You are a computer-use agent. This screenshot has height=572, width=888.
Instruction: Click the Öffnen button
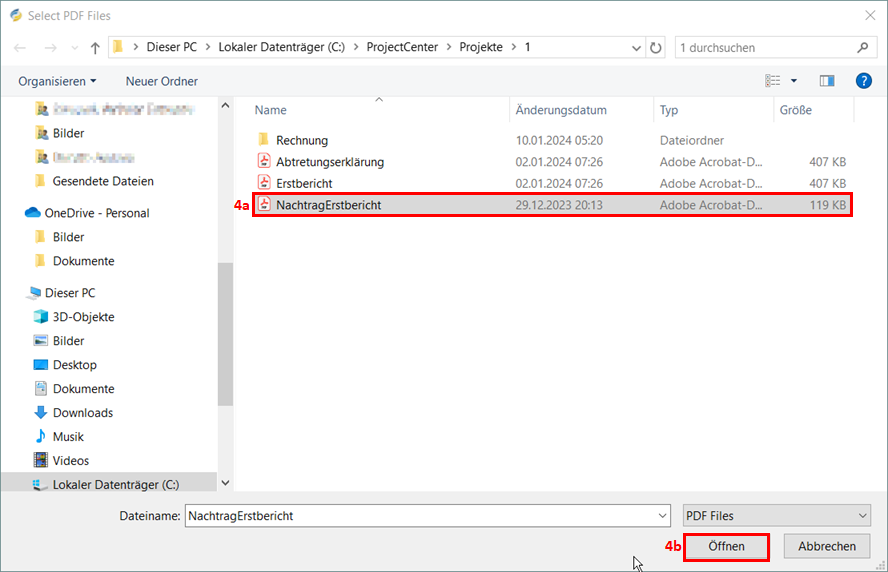coord(726,547)
